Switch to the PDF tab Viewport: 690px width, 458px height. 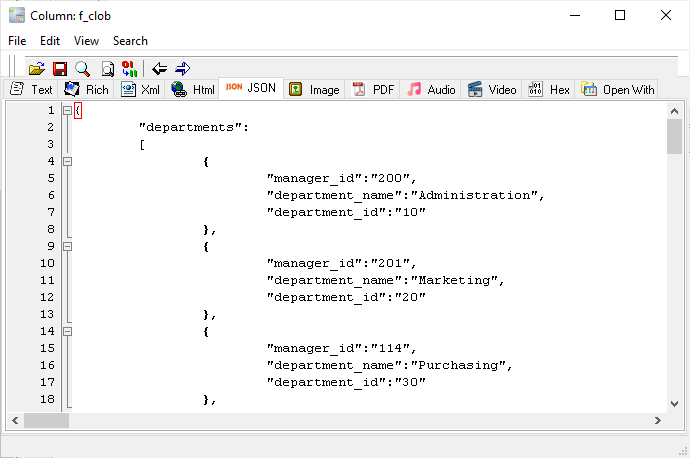(x=373, y=89)
